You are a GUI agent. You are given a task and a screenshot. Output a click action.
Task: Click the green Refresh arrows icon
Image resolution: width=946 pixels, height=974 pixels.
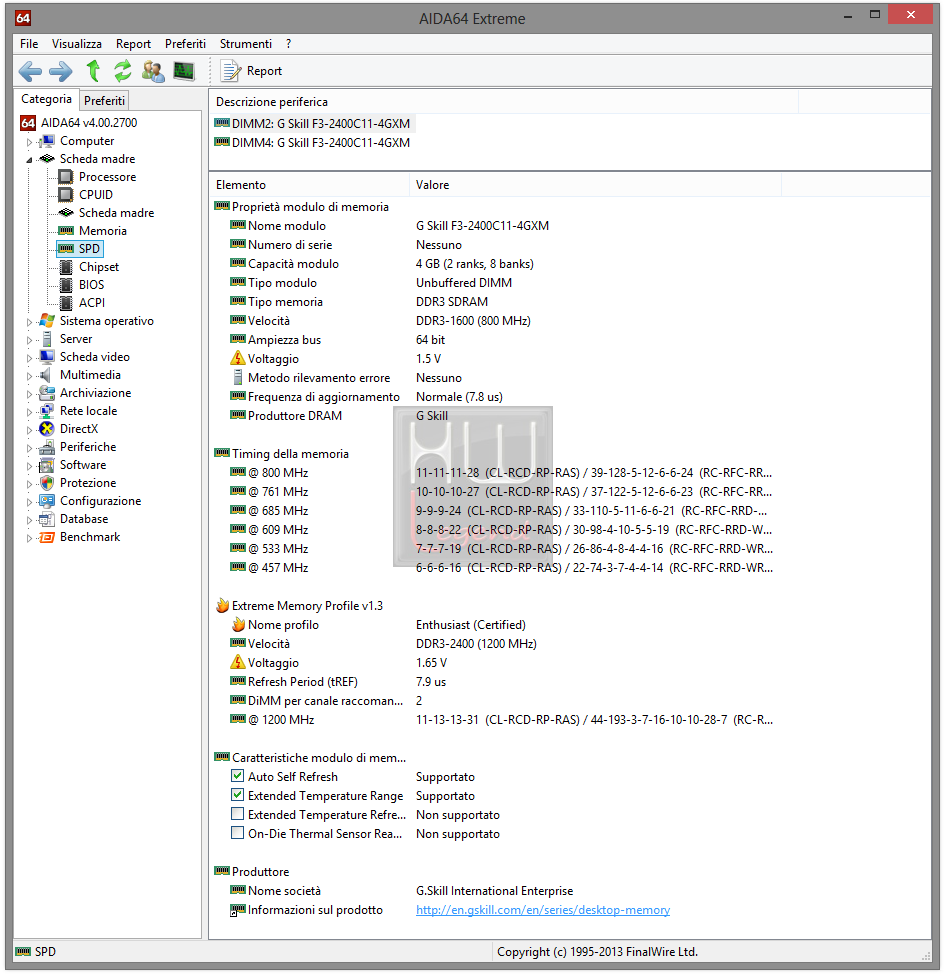pos(123,71)
